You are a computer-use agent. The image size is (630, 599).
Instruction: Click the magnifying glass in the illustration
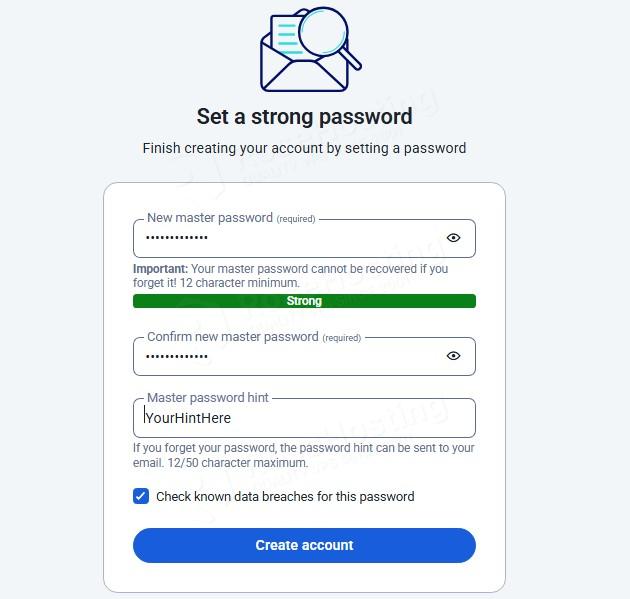pyautogui.click(x=324, y=32)
